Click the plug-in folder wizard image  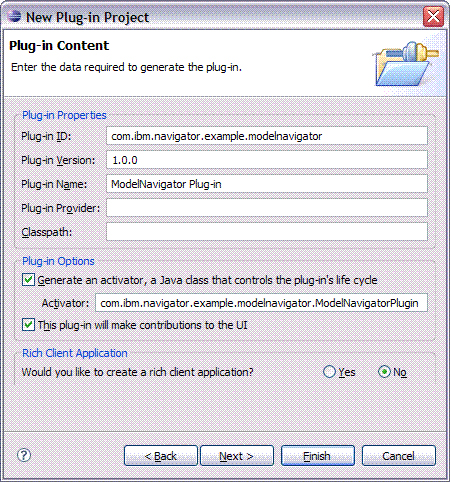click(406, 64)
